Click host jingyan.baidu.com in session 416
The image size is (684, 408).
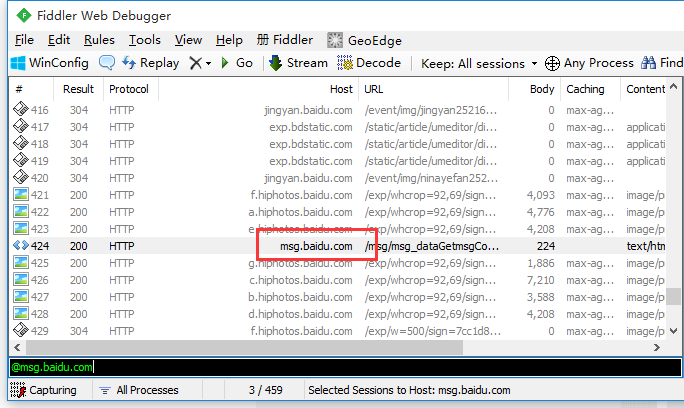tap(308, 110)
